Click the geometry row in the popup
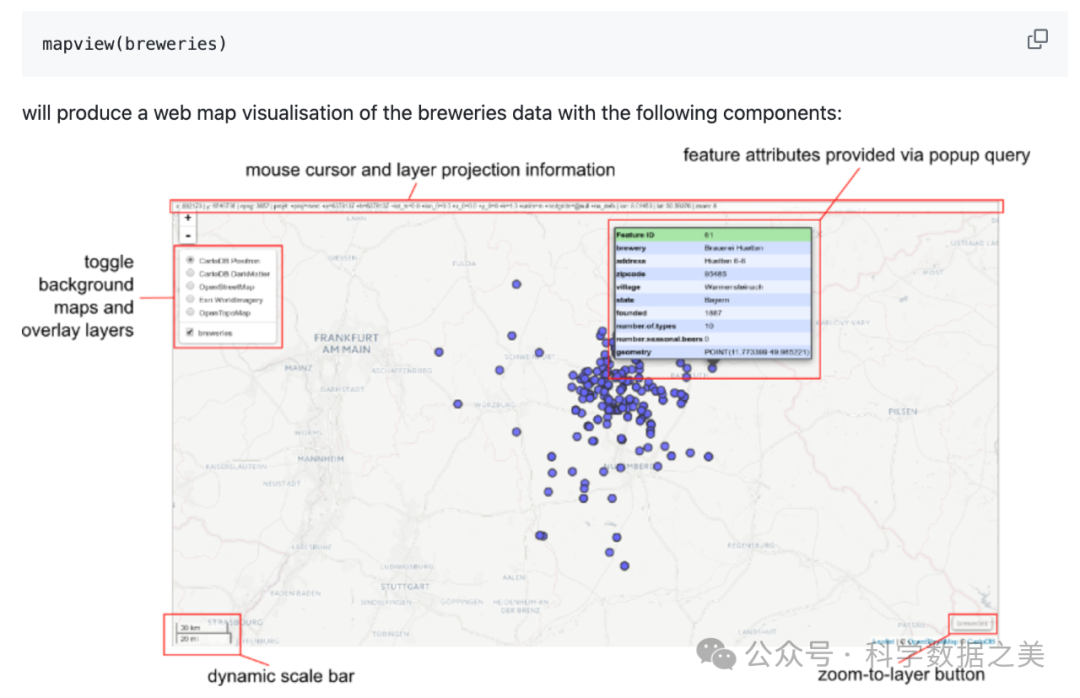This screenshot has height=698, width=1080. pyautogui.click(x=712, y=352)
